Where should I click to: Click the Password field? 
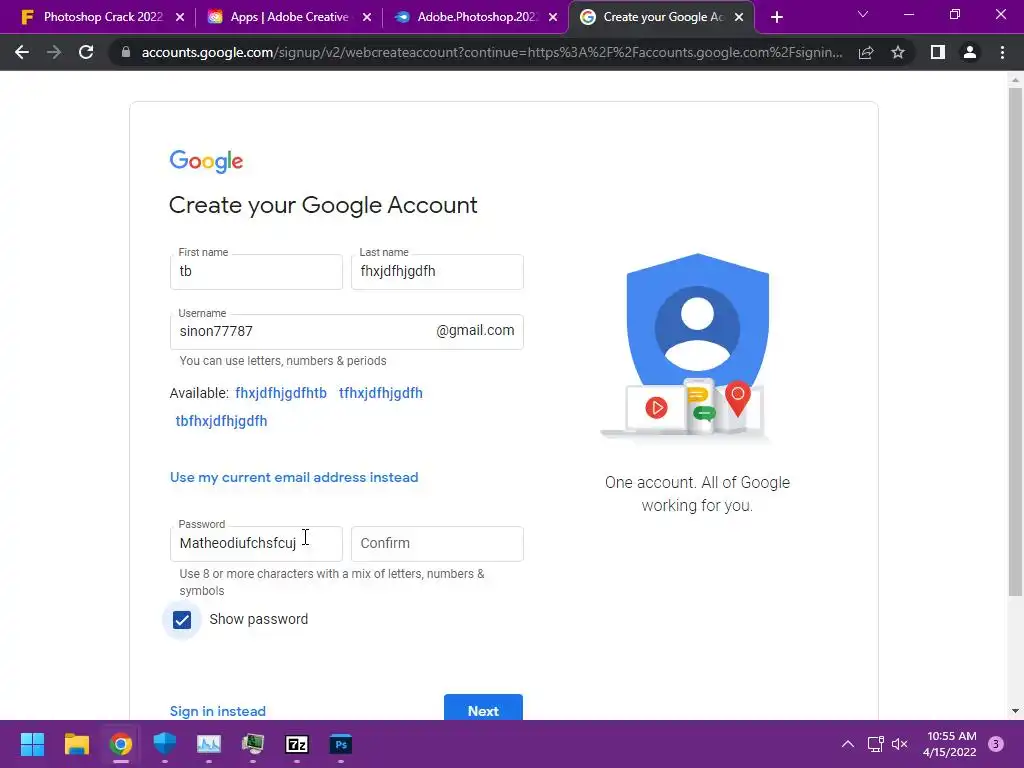point(256,543)
